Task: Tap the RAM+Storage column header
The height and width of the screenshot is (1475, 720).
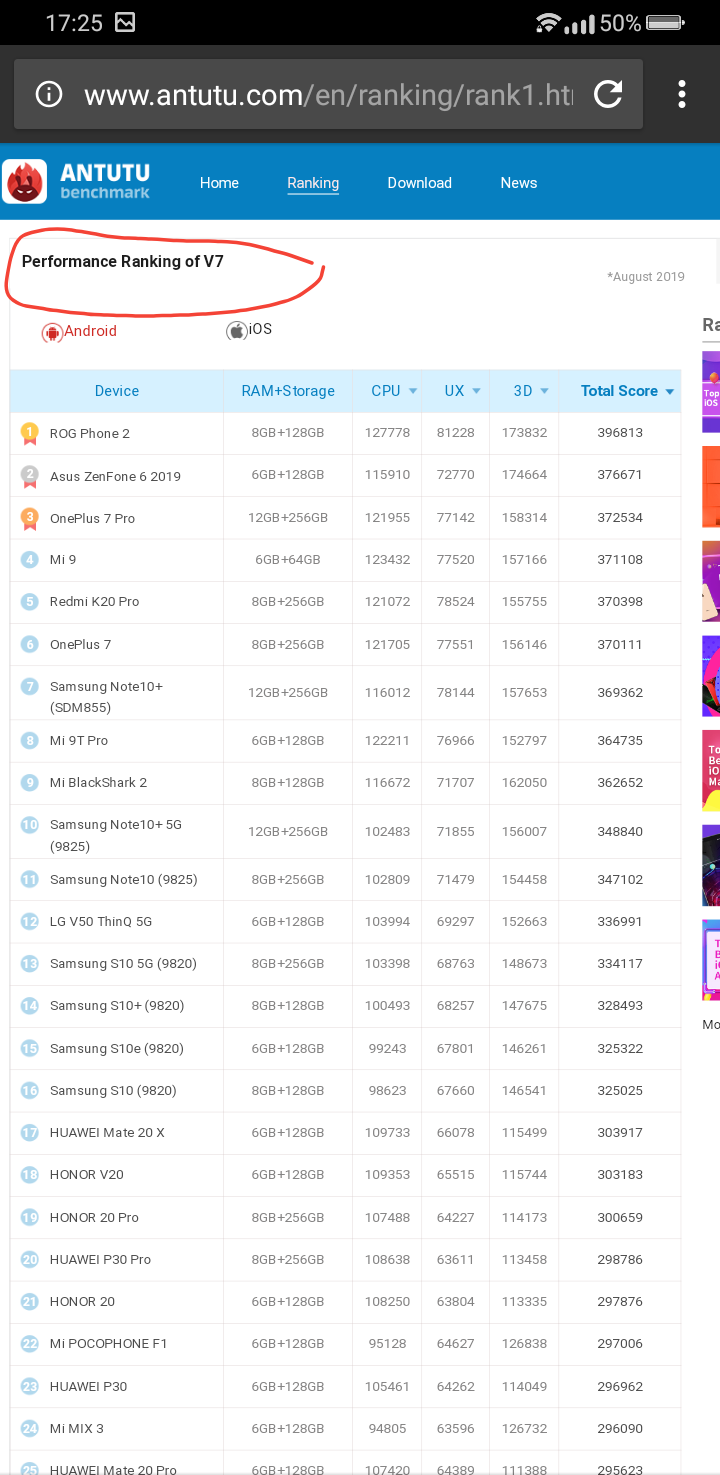Action: click(x=288, y=391)
